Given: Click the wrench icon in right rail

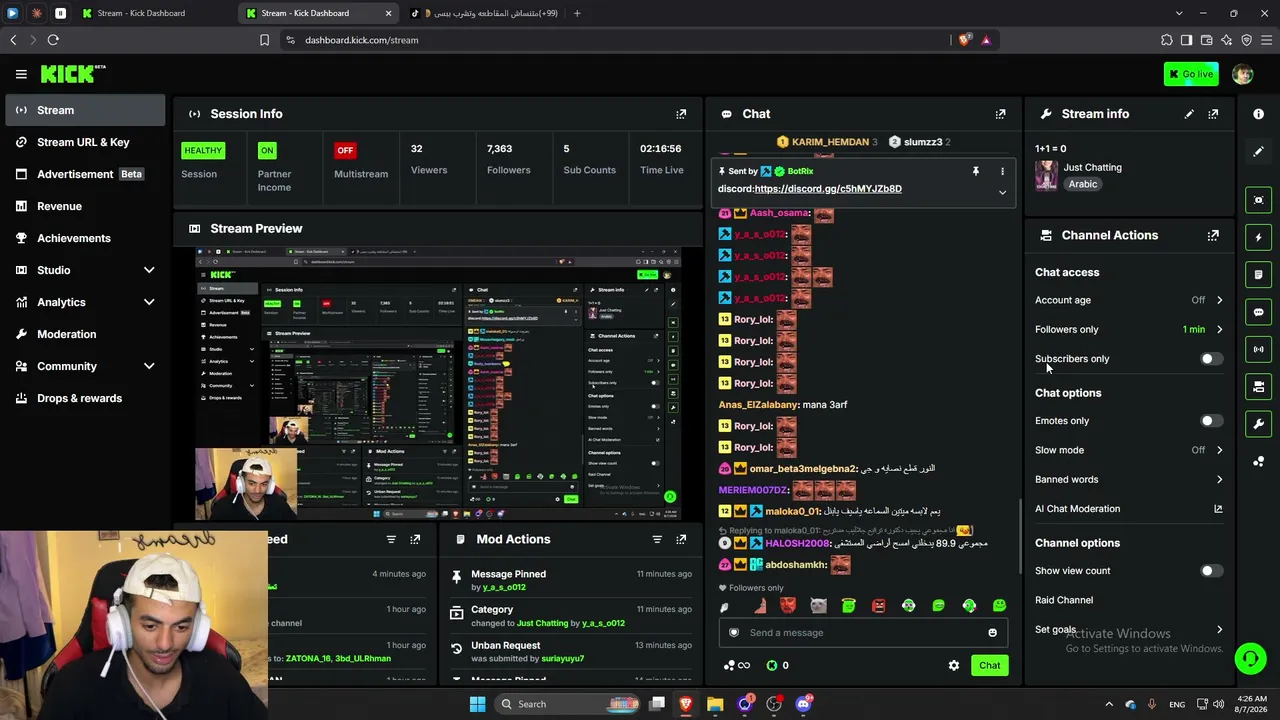Looking at the screenshot, I should (x=1259, y=424).
